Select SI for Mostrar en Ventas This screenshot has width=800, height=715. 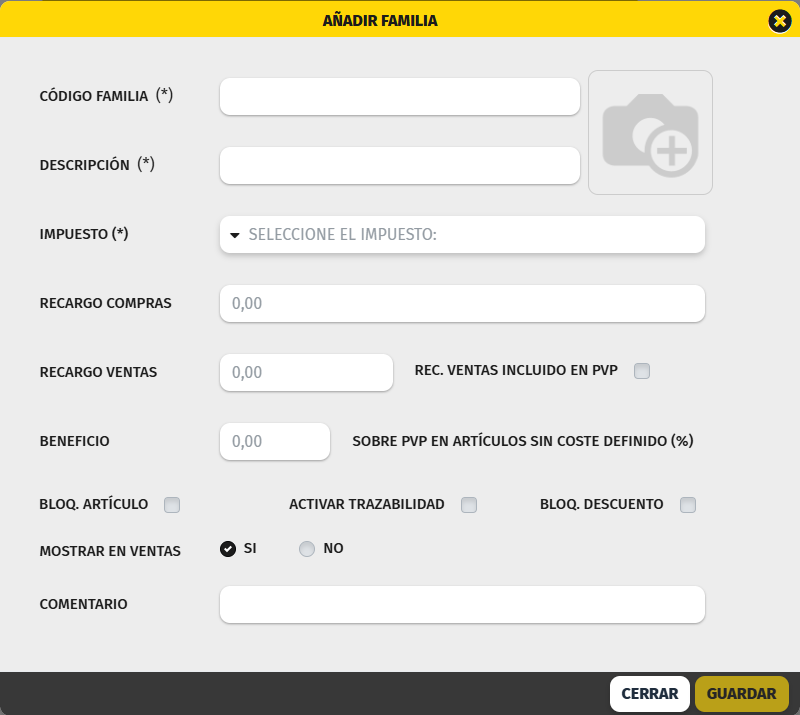click(x=228, y=549)
